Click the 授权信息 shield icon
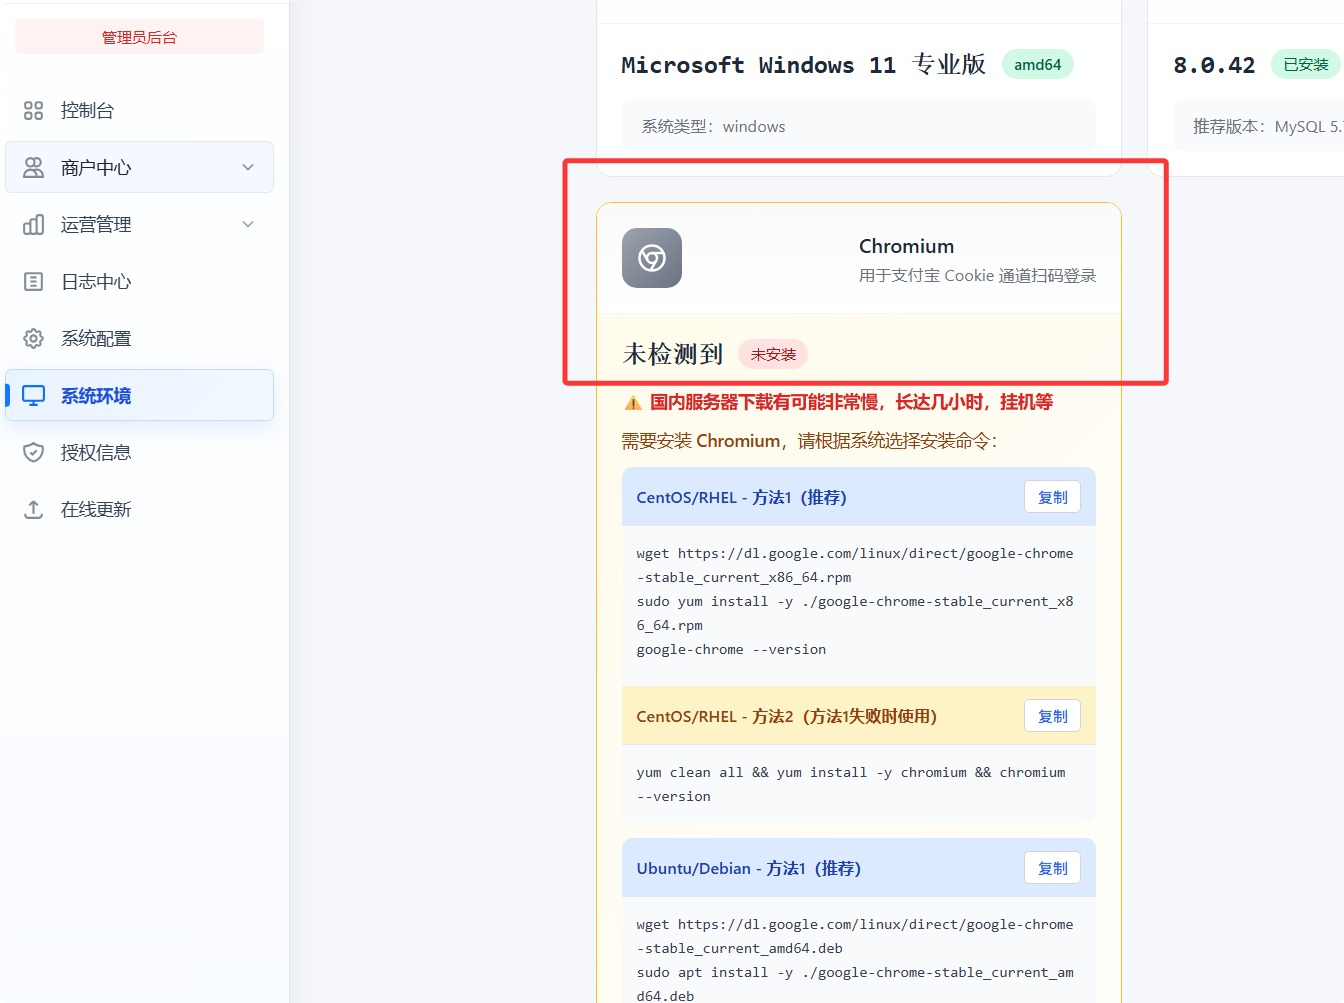This screenshot has height=1003, width=1344. tap(34, 452)
